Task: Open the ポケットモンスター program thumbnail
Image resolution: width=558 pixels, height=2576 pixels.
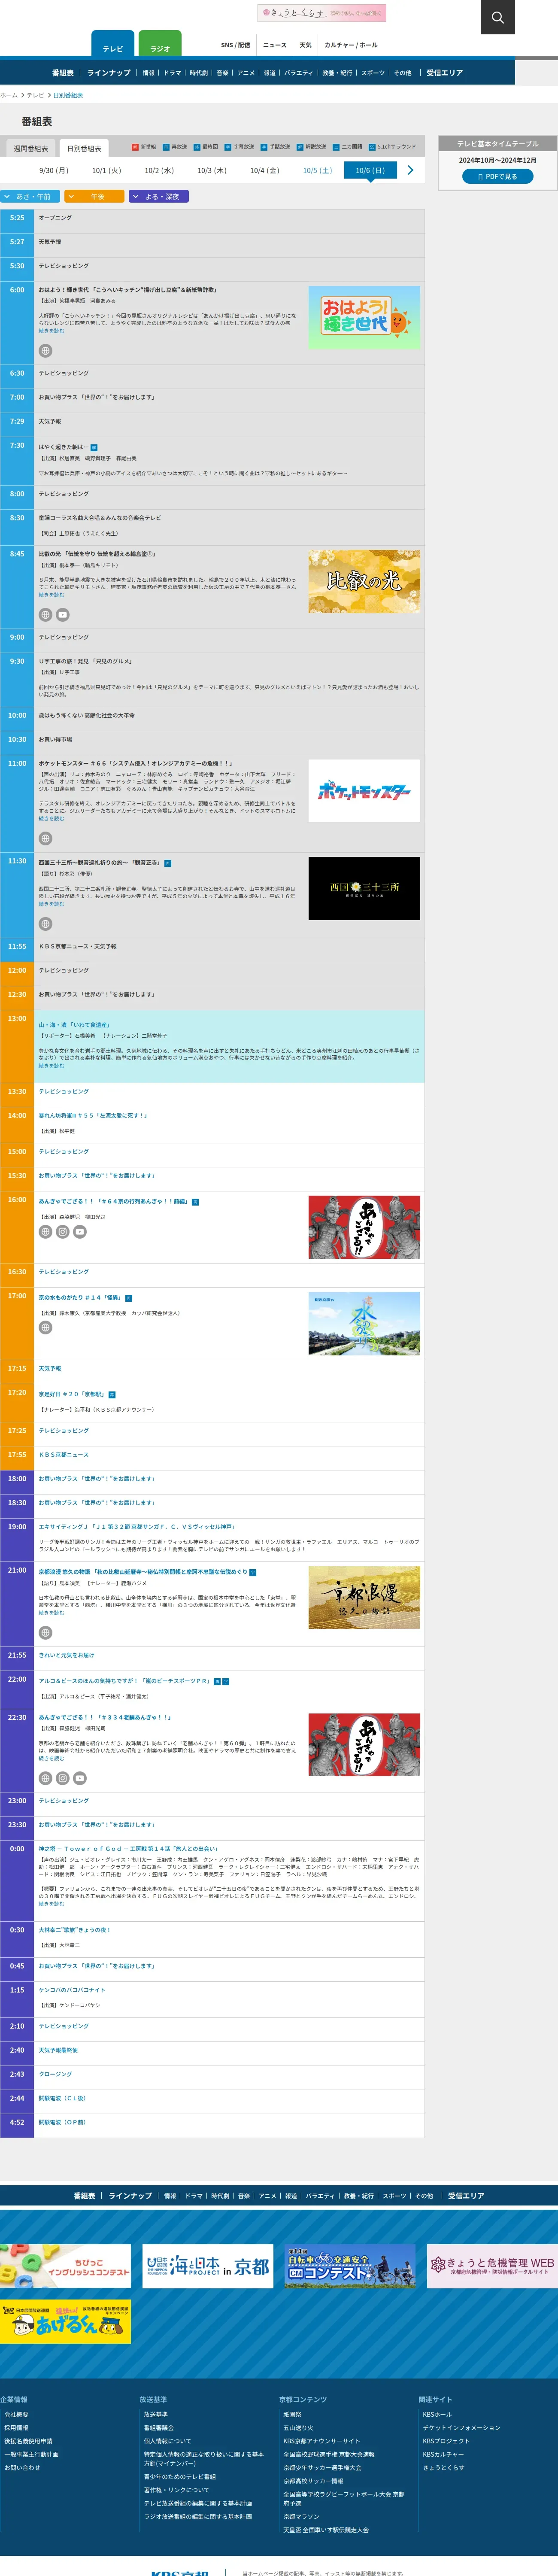Action: [x=364, y=790]
